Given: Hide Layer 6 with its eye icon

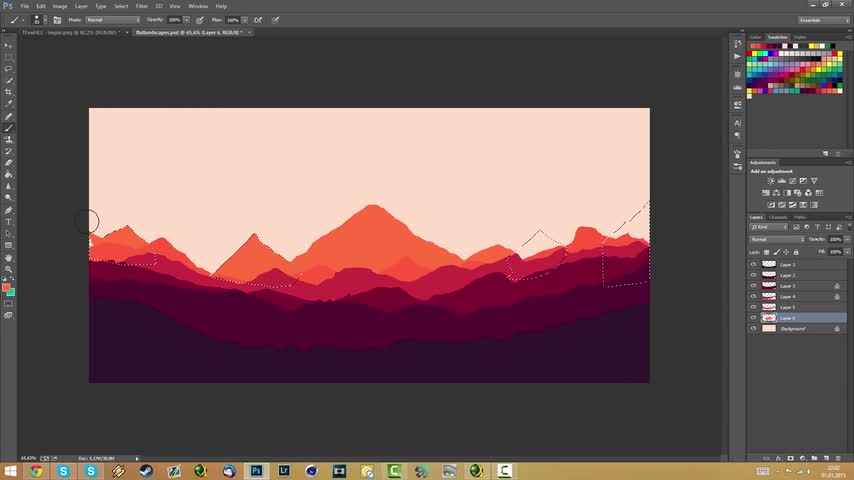Looking at the screenshot, I should [x=754, y=318].
